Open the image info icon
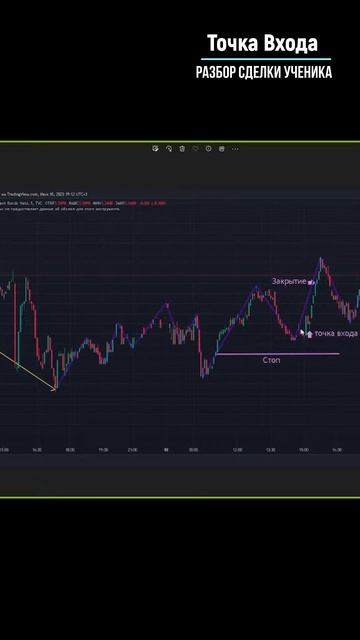Viewport: 360px width, 640px height. tap(209, 149)
